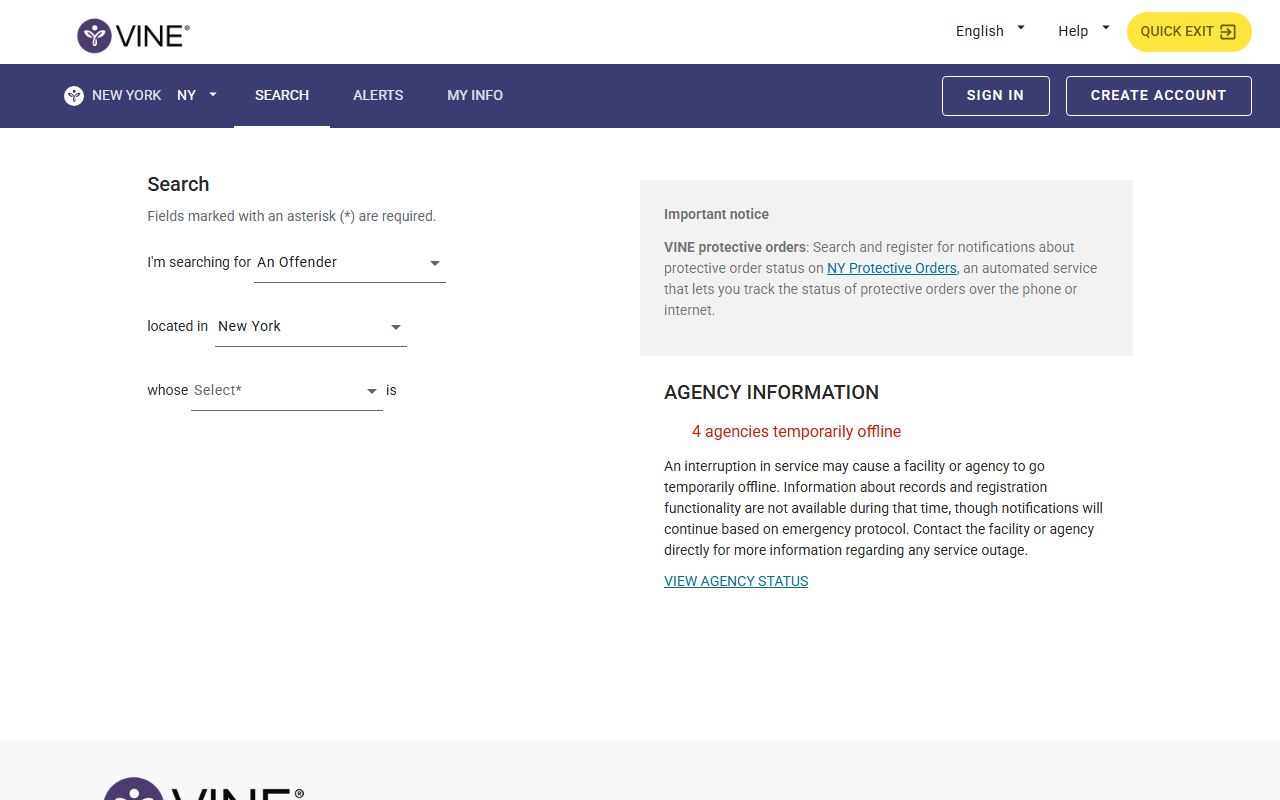Viewport: 1280px width, 800px height.
Task: Open the 'whose Select*' criteria dropdown
Action: 287,391
